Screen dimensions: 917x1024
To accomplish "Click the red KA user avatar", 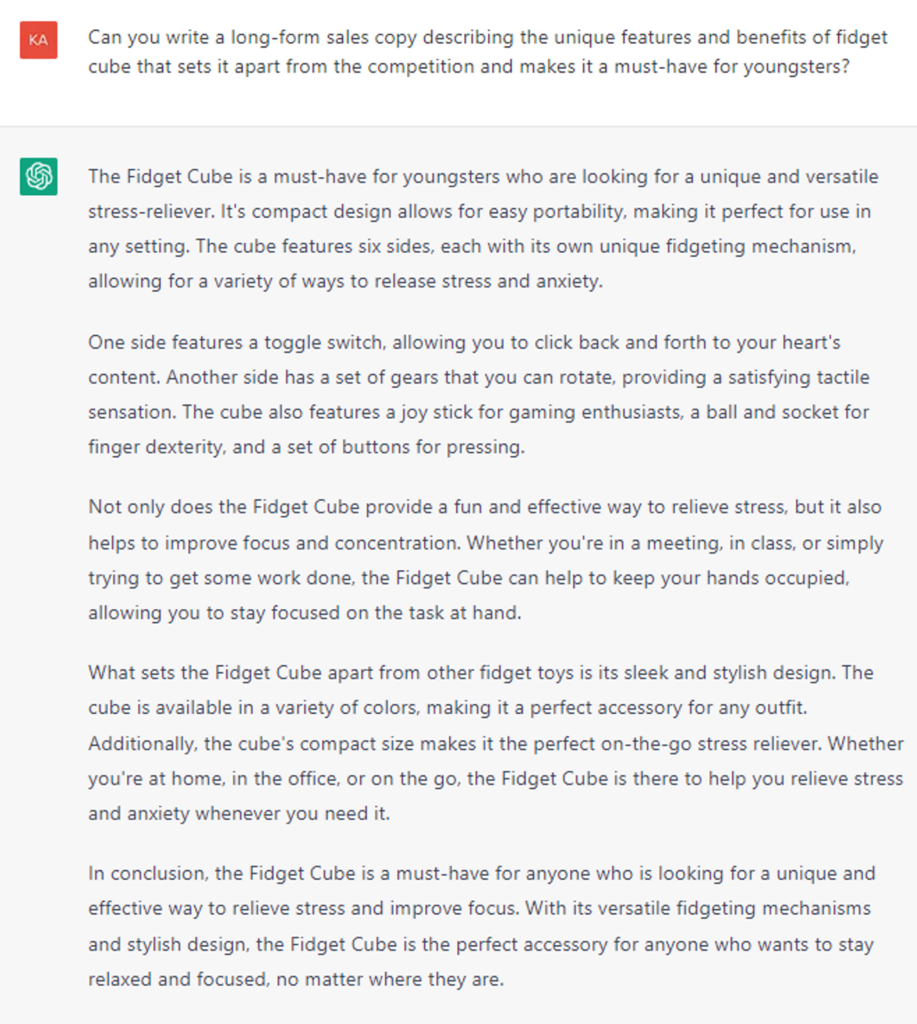I will click(x=39, y=40).
